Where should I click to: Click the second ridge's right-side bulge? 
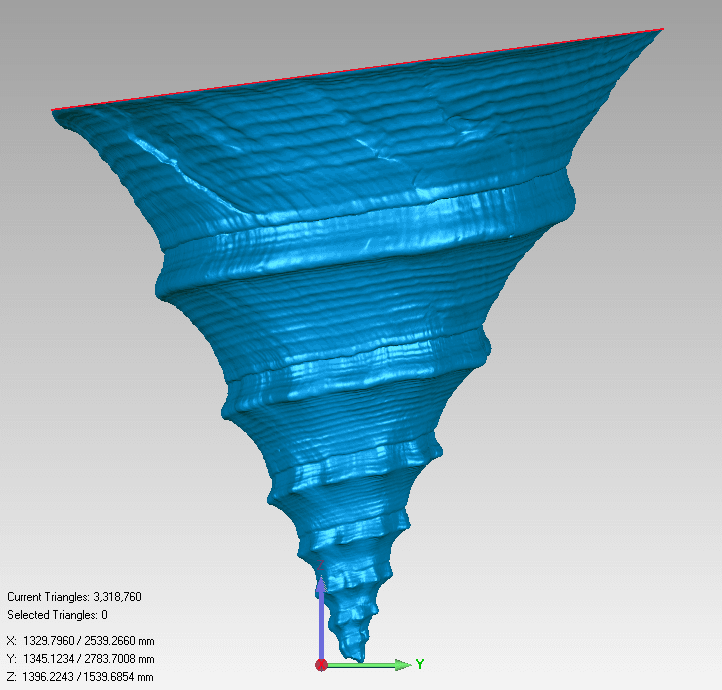pyautogui.click(x=483, y=345)
